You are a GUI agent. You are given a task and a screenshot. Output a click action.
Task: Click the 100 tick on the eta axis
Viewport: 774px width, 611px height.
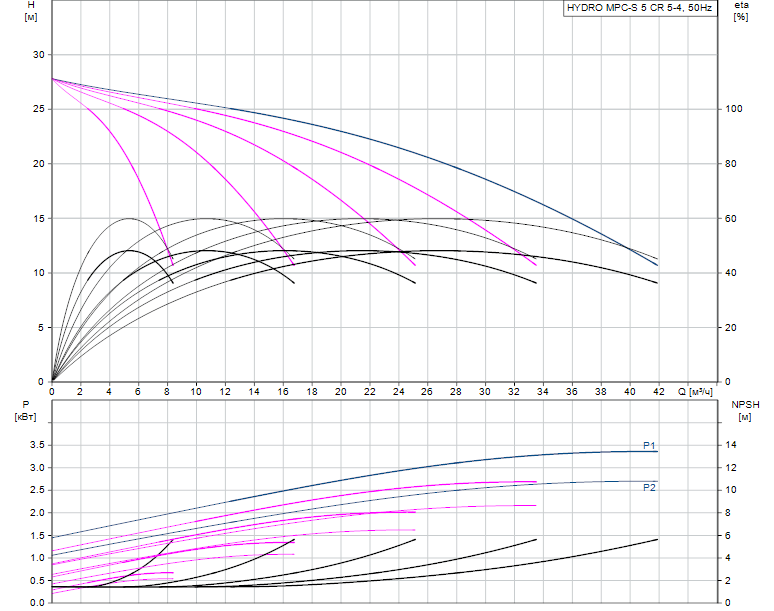[735, 109]
